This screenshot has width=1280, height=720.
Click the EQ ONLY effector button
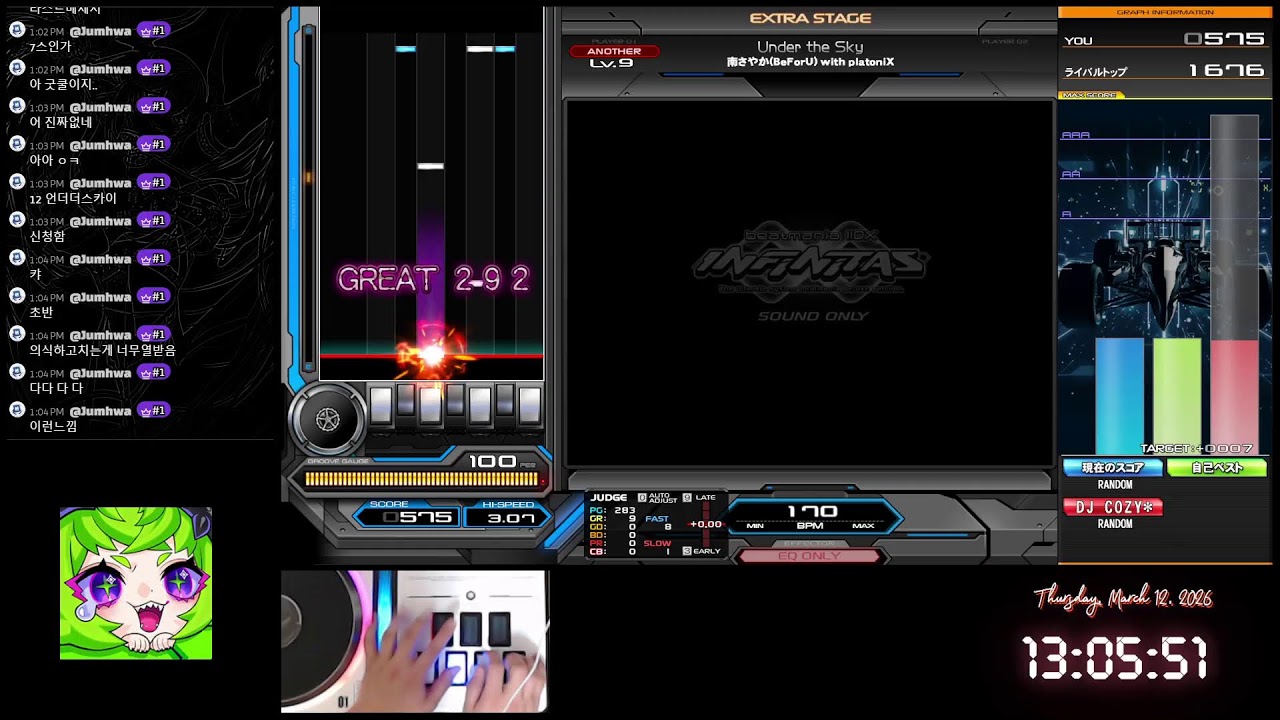coord(809,556)
